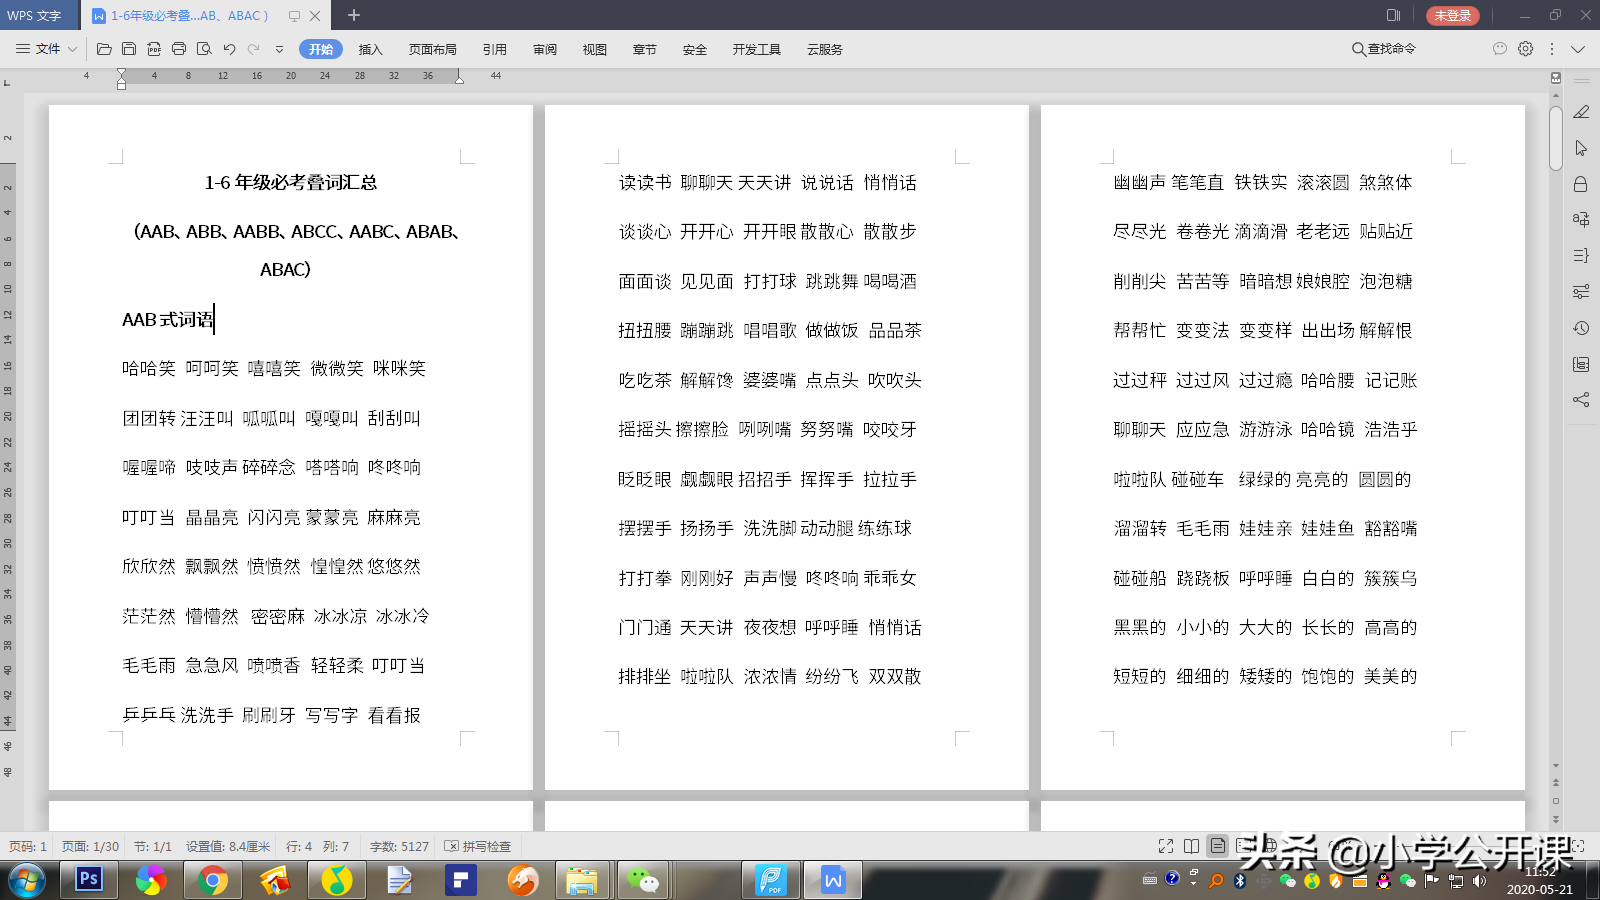
Task: Open the pen/style tool in right sidebar
Action: pos(1581,112)
